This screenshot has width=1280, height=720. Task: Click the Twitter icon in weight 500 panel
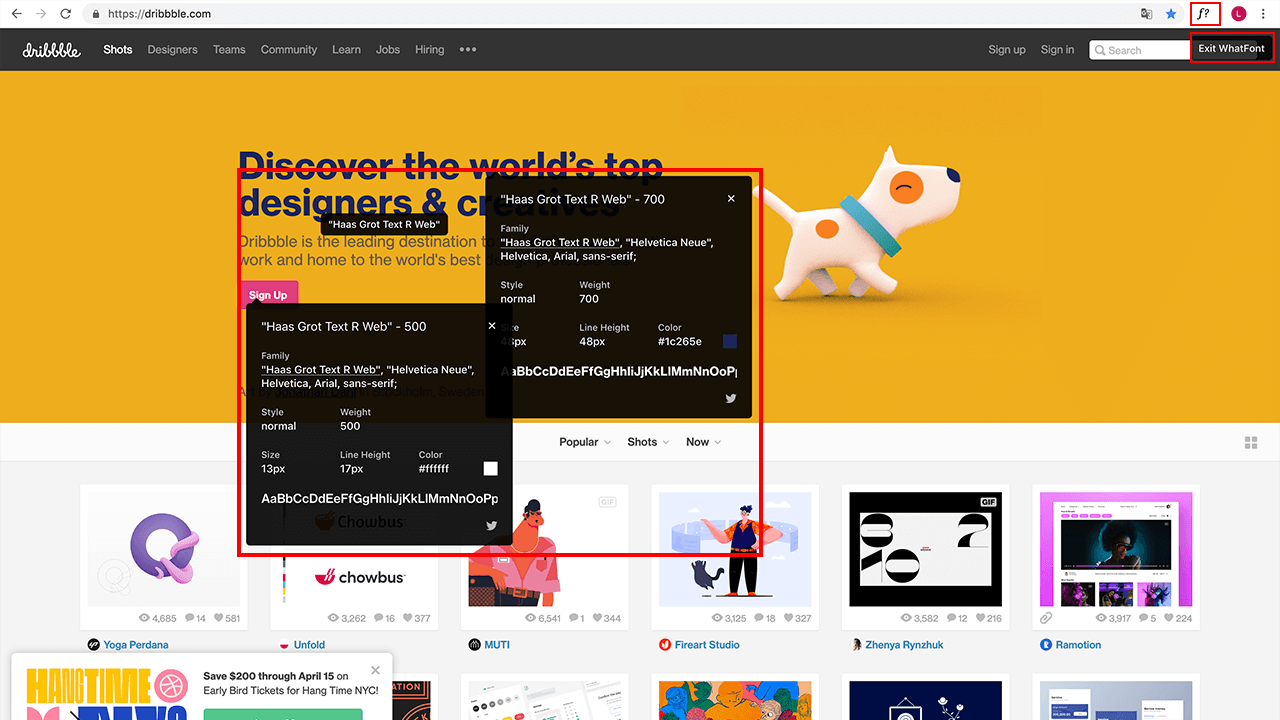click(491, 525)
